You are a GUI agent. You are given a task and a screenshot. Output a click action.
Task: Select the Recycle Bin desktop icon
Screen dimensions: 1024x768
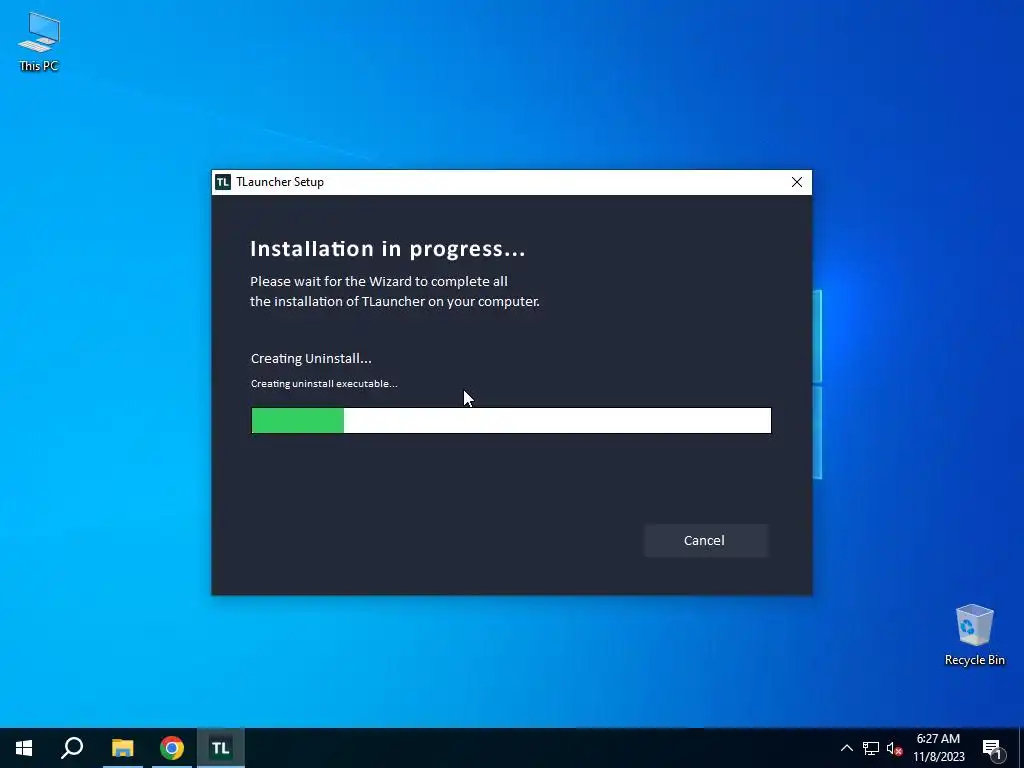point(974,635)
